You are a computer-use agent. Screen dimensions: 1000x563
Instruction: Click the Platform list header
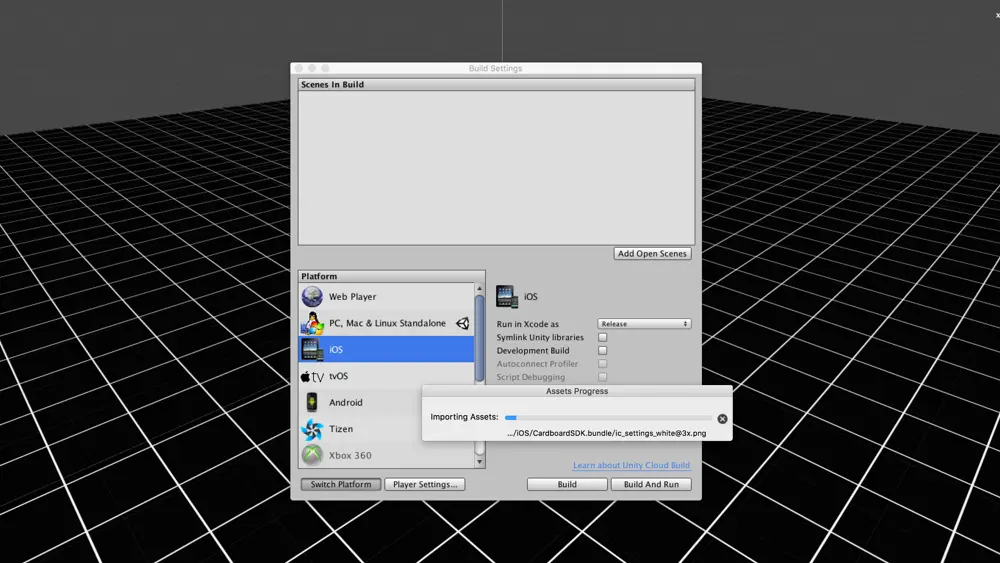pos(392,276)
